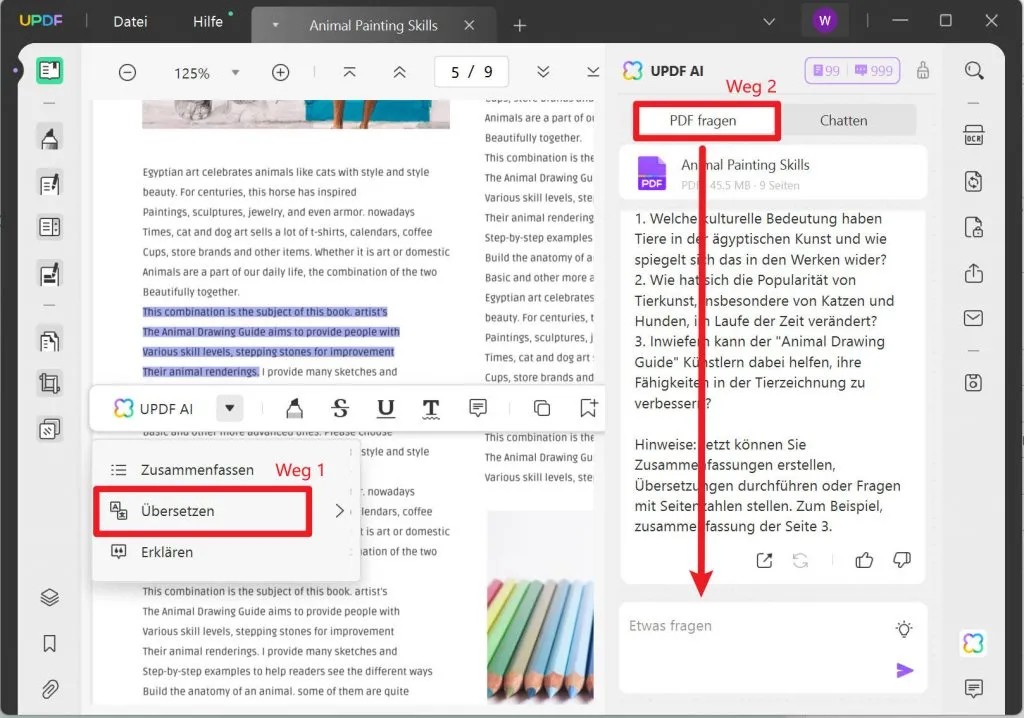Send the PDF via email icon

point(974,318)
